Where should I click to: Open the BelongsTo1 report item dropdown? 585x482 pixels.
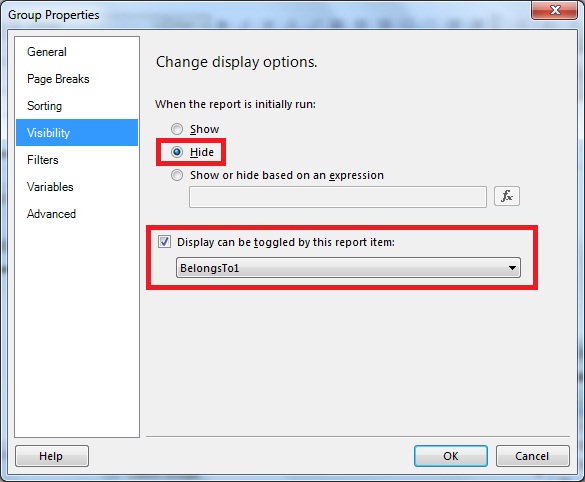348,267
